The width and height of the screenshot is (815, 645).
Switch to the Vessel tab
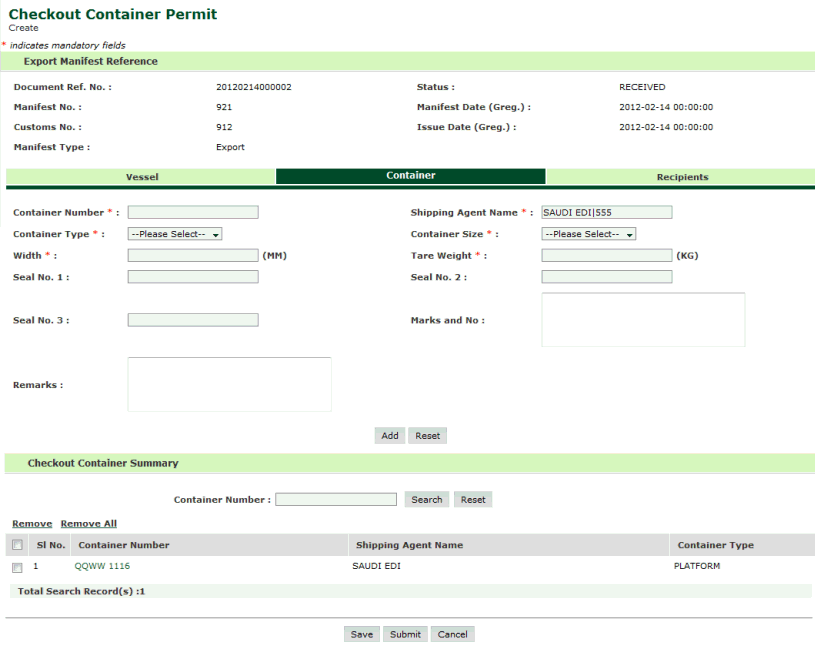tap(141, 177)
